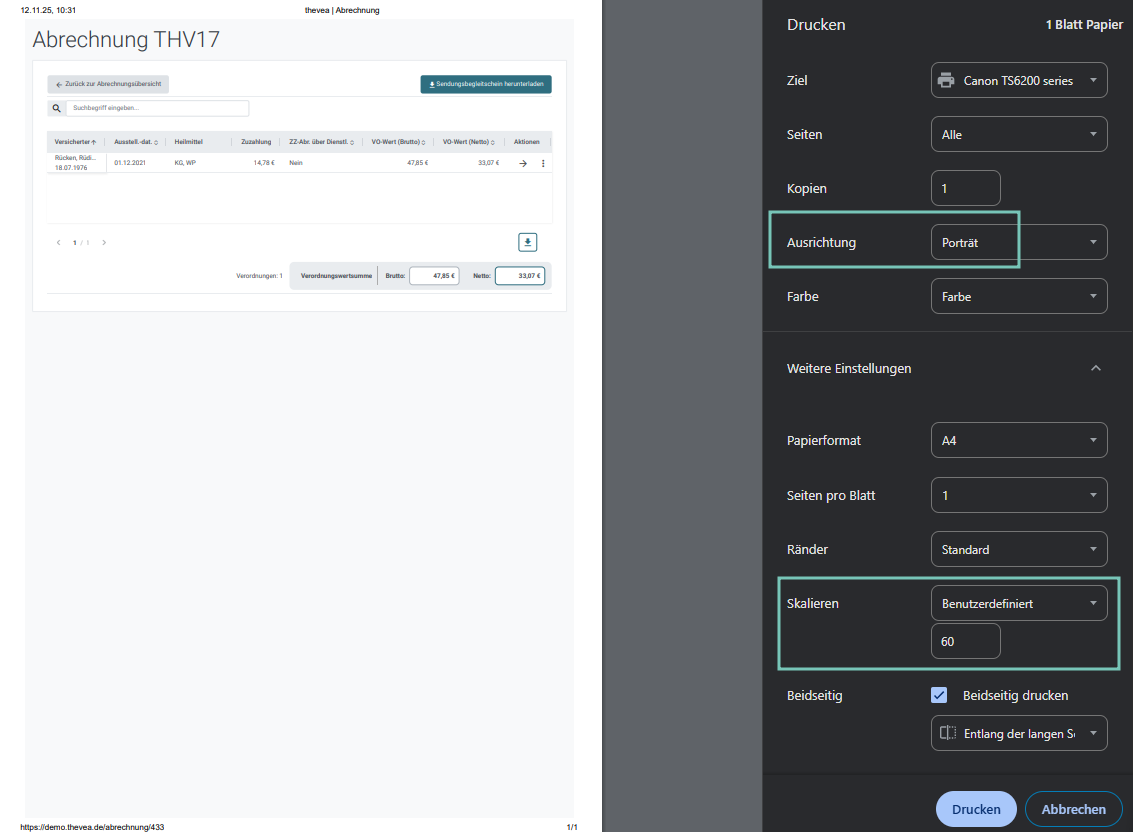Open the Seiten pages dropdown

(x=1019, y=134)
